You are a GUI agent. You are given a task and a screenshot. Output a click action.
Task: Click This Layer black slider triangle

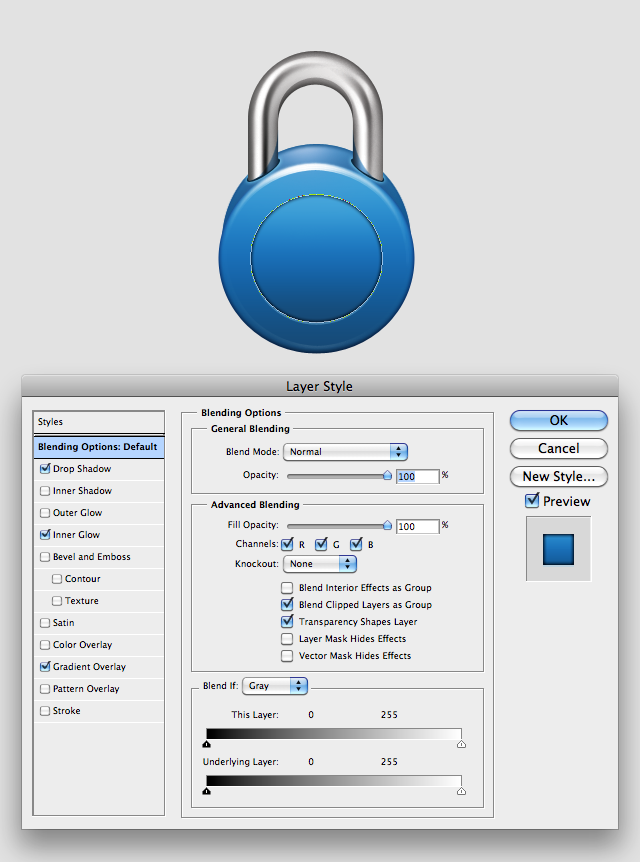click(207, 744)
